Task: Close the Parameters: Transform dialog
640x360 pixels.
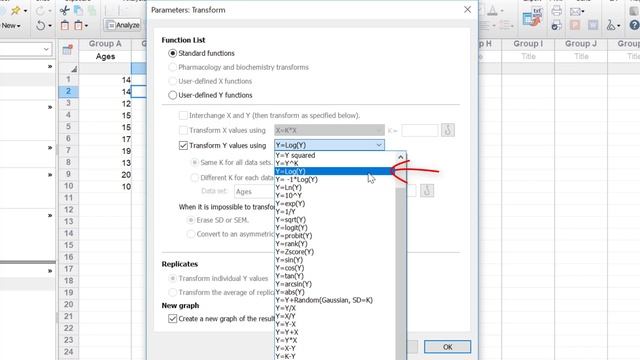Action: pos(467,10)
